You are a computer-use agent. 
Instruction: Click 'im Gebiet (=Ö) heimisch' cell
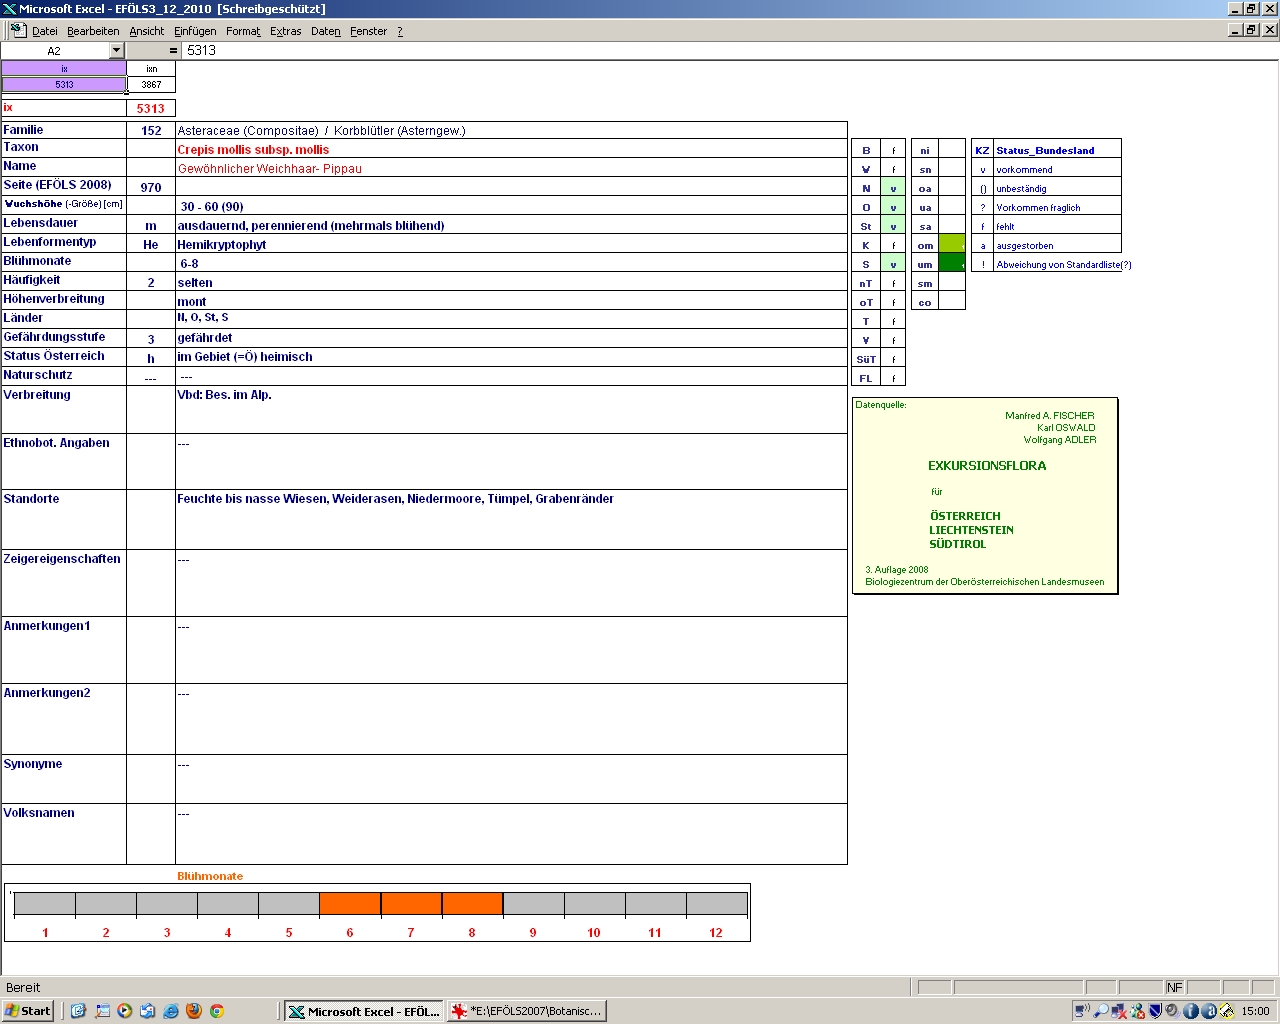(x=511, y=356)
